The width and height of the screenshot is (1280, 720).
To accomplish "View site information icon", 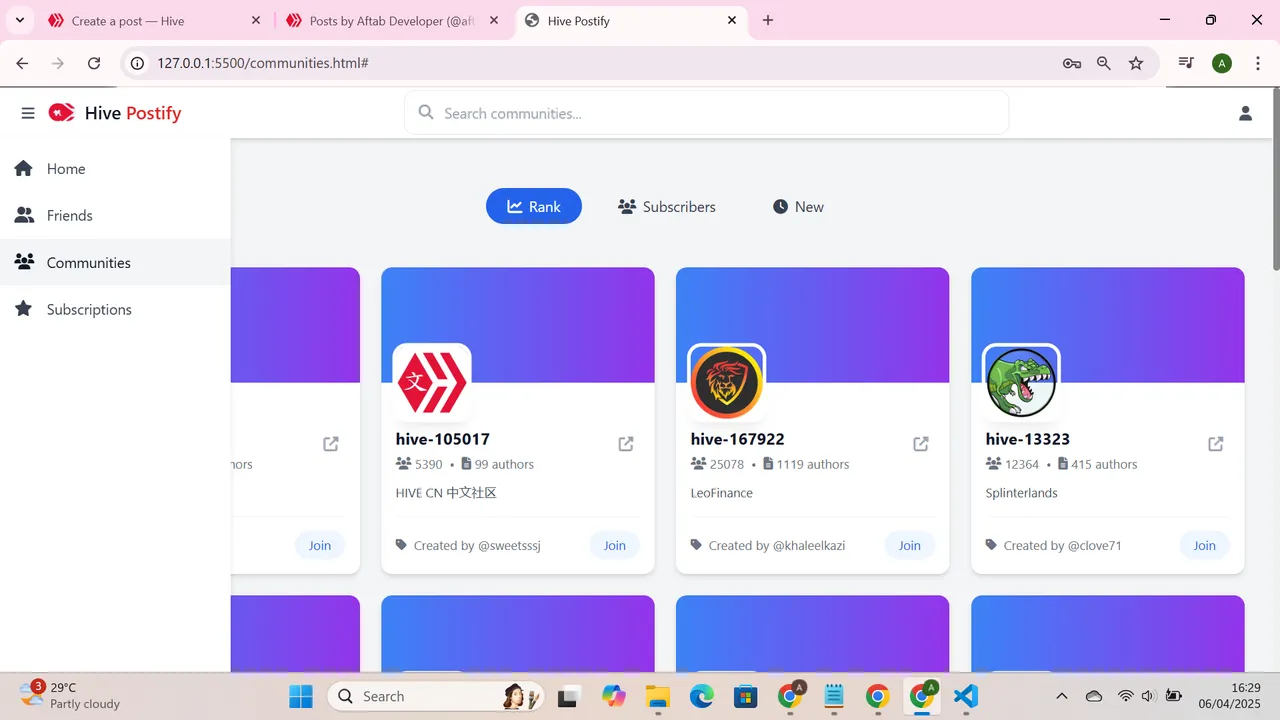I will click(138, 63).
